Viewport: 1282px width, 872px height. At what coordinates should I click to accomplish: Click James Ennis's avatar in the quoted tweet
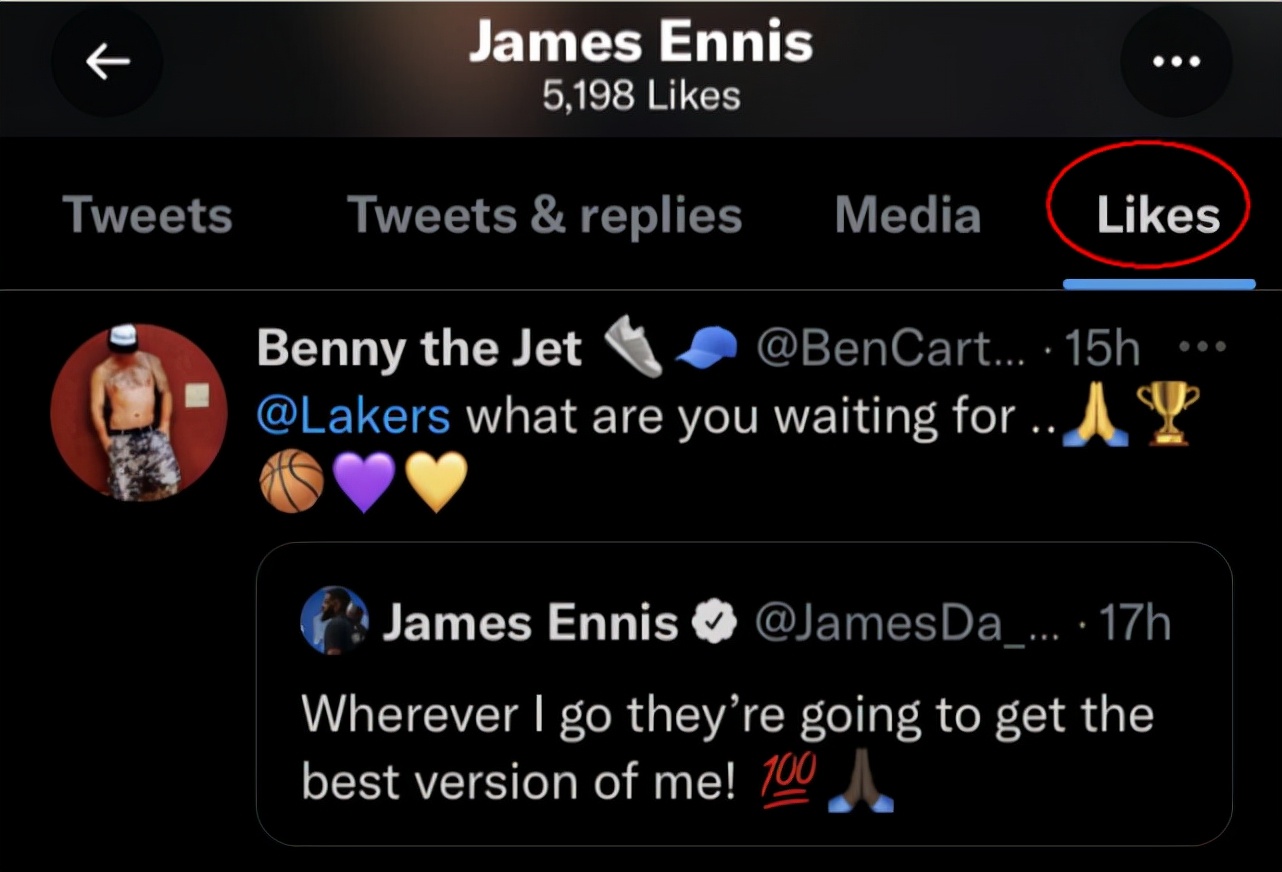[x=334, y=621]
